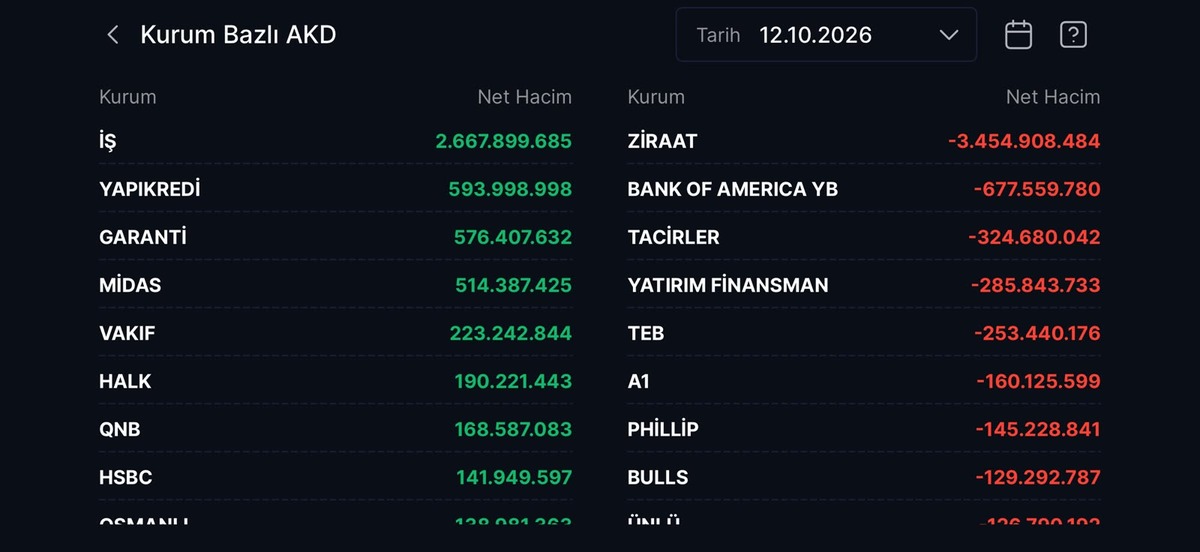Select the YATIRIM FİNANSMAN row
The height and width of the screenshot is (552, 1200).
pyautogui.click(x=864, y=285)
